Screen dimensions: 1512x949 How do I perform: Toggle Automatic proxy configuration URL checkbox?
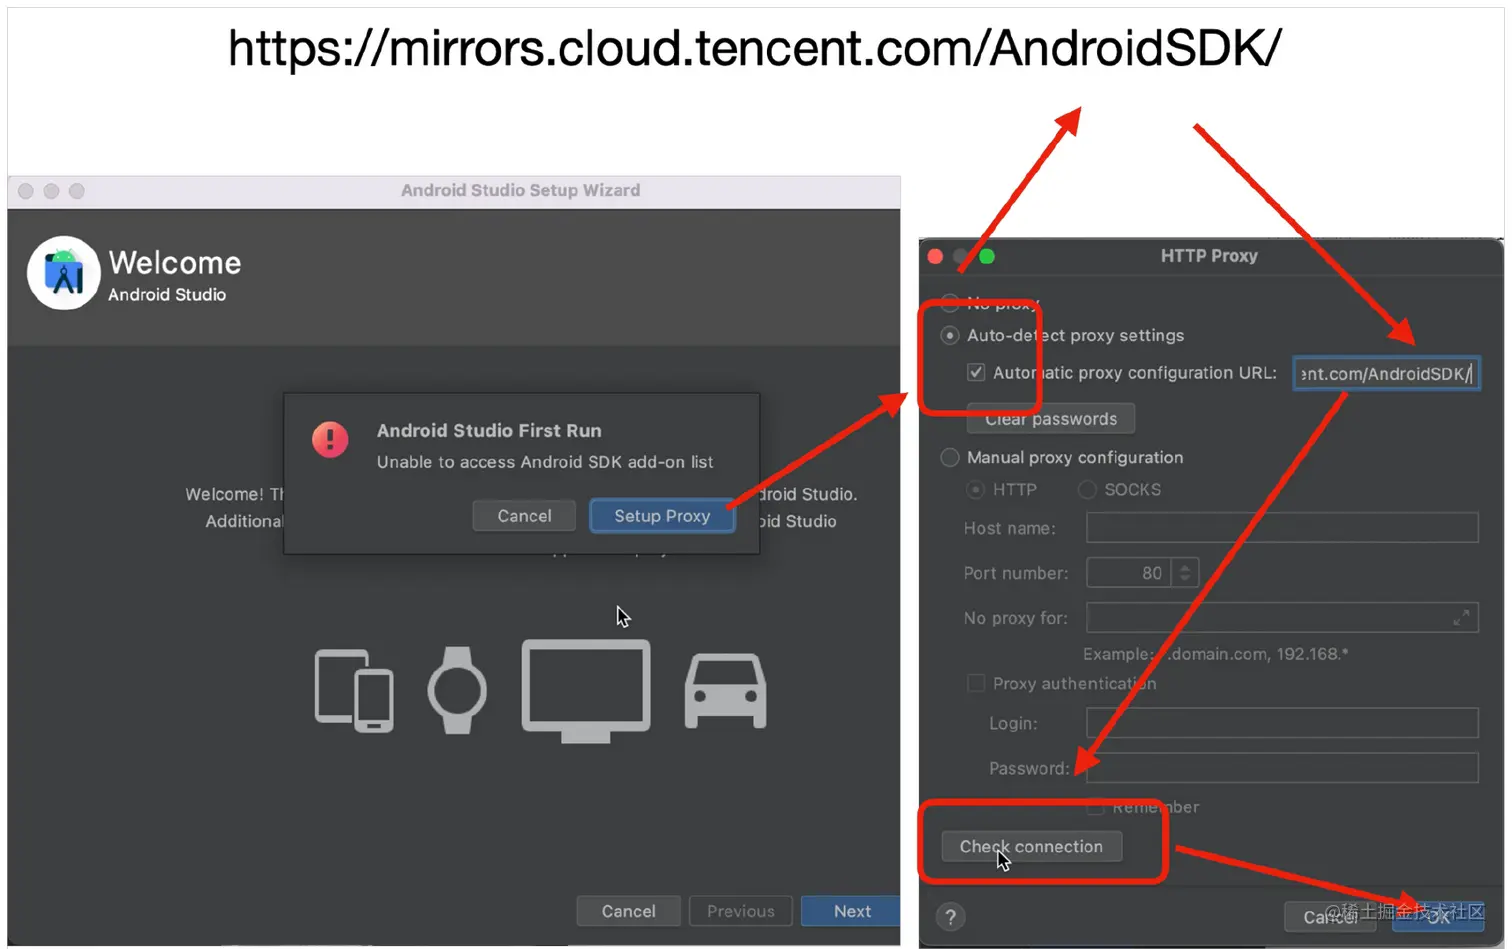pos(976,372)
